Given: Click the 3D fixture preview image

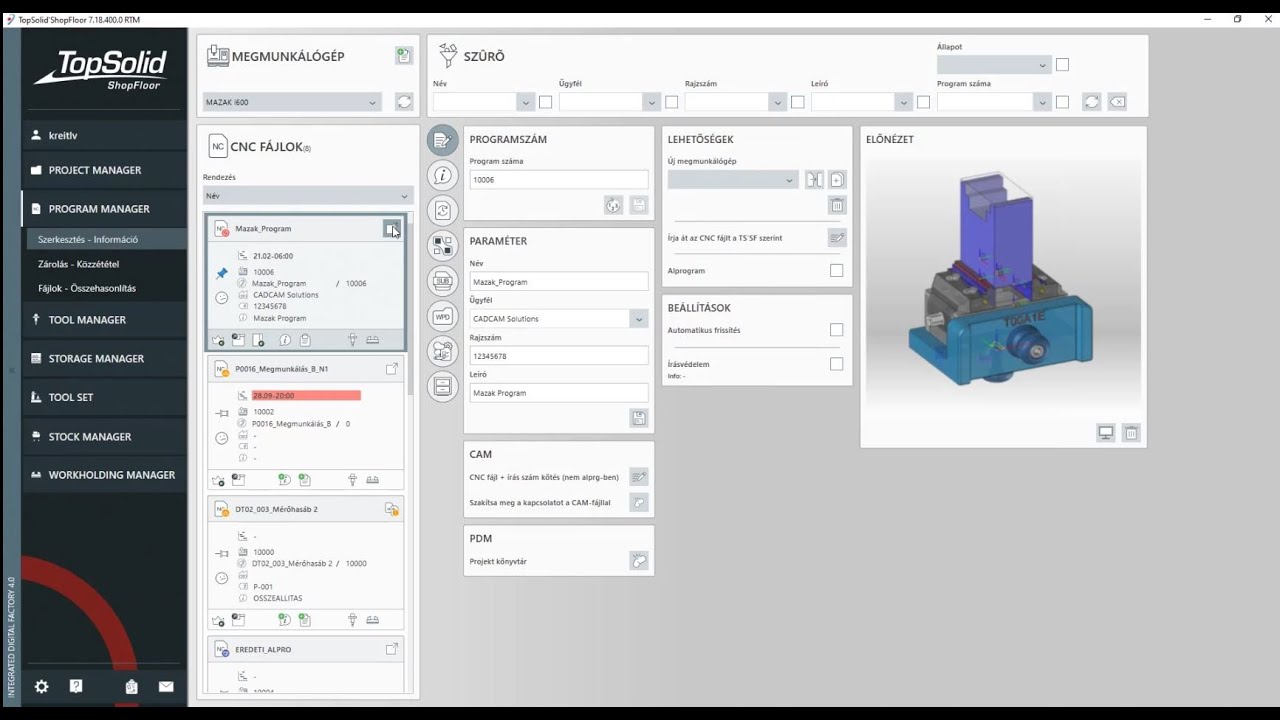Looking at the screenshot, I should coord(1003,284).
